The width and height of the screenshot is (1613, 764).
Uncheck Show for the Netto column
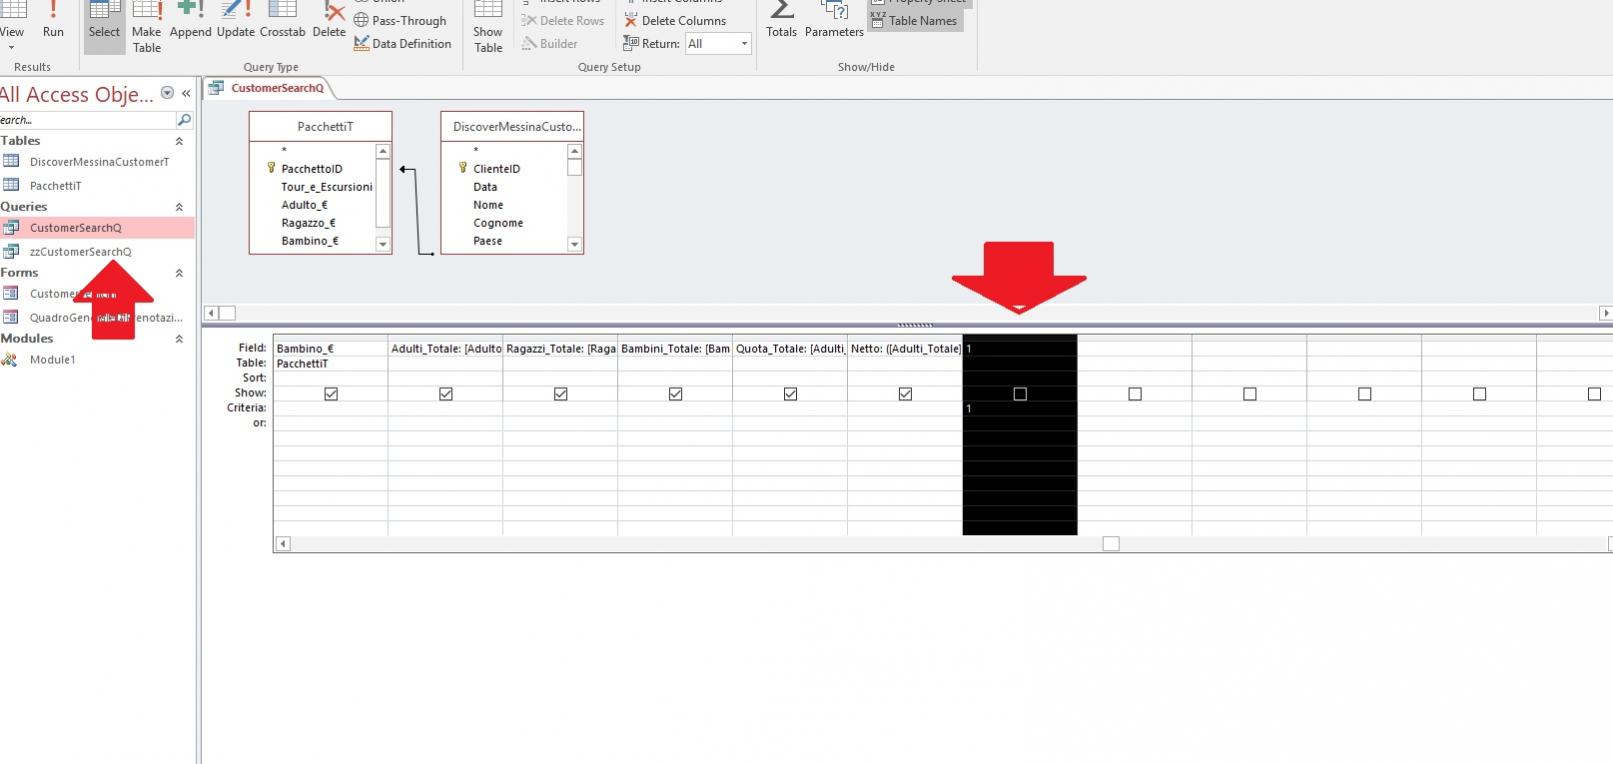coord(906,394)
